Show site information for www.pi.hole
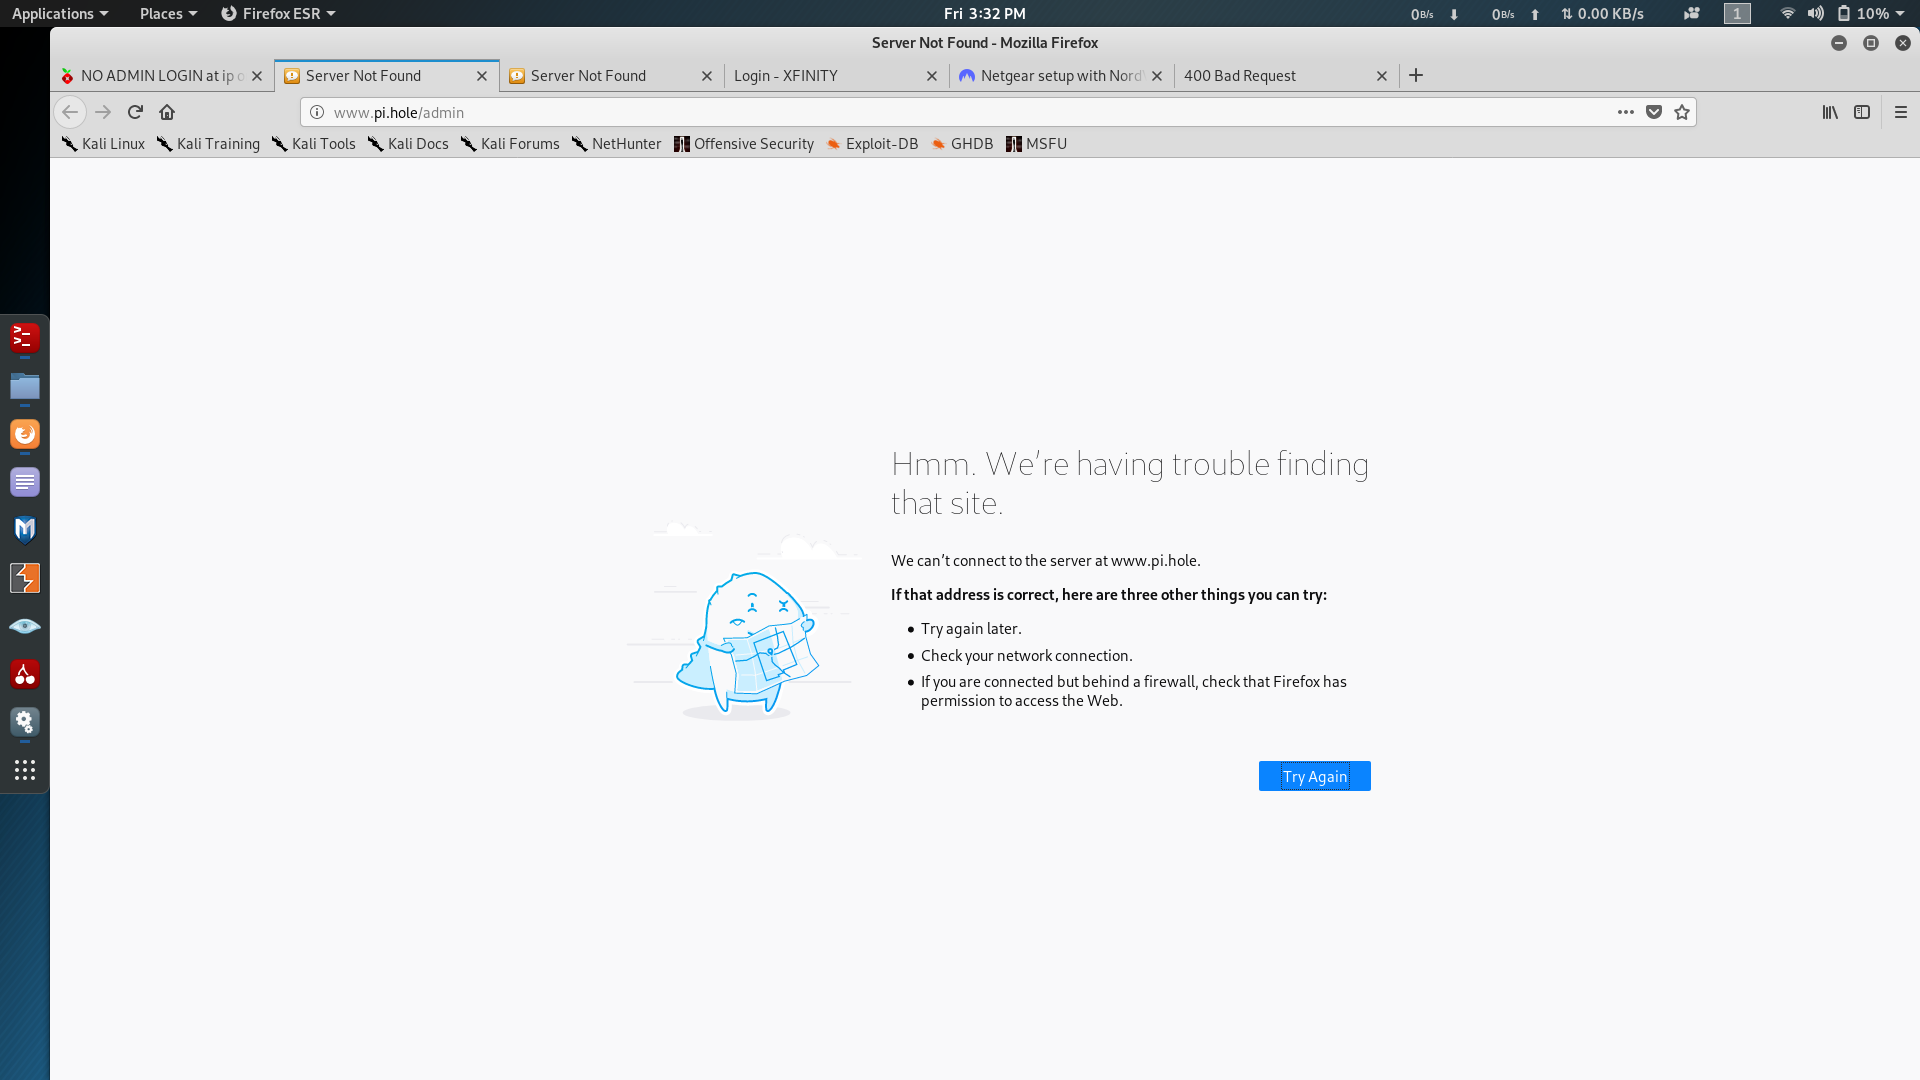This screenshot has height=1080, width=1920. (317, 112)
